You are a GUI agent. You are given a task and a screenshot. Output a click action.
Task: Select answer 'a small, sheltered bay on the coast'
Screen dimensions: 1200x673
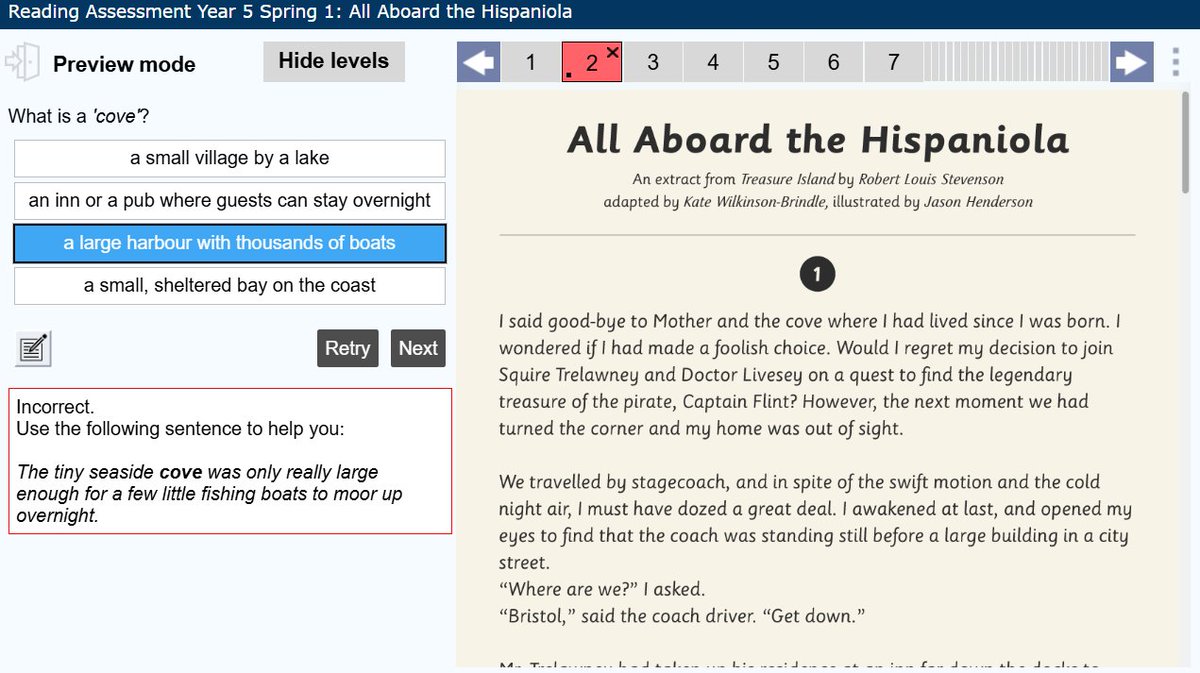[x=229, y=285]
